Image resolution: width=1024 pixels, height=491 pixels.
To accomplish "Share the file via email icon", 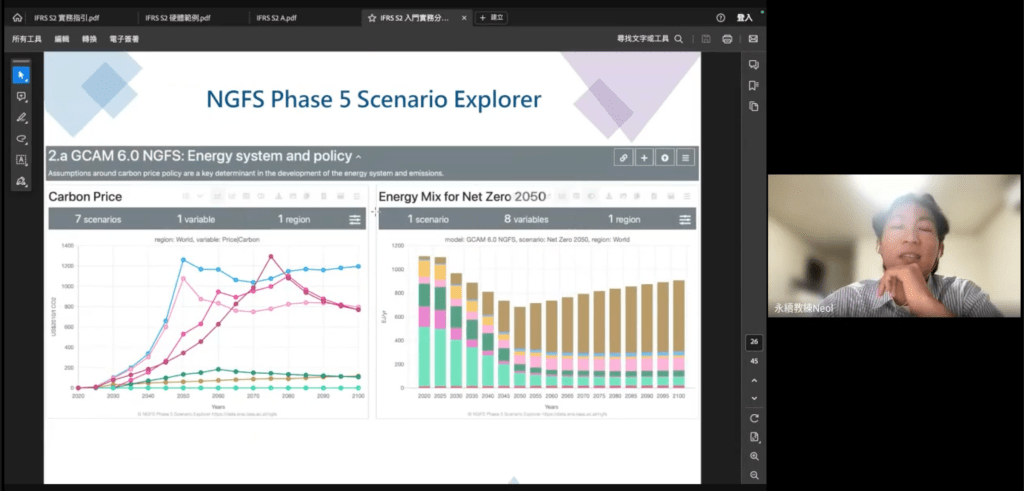I will 753,39.
